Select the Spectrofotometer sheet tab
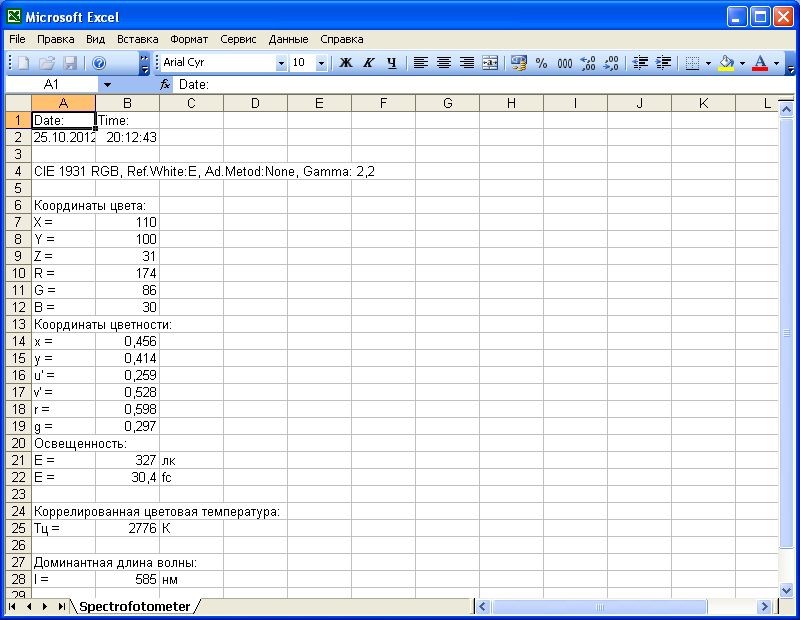 pyautogui.click(x=134, y=606)
